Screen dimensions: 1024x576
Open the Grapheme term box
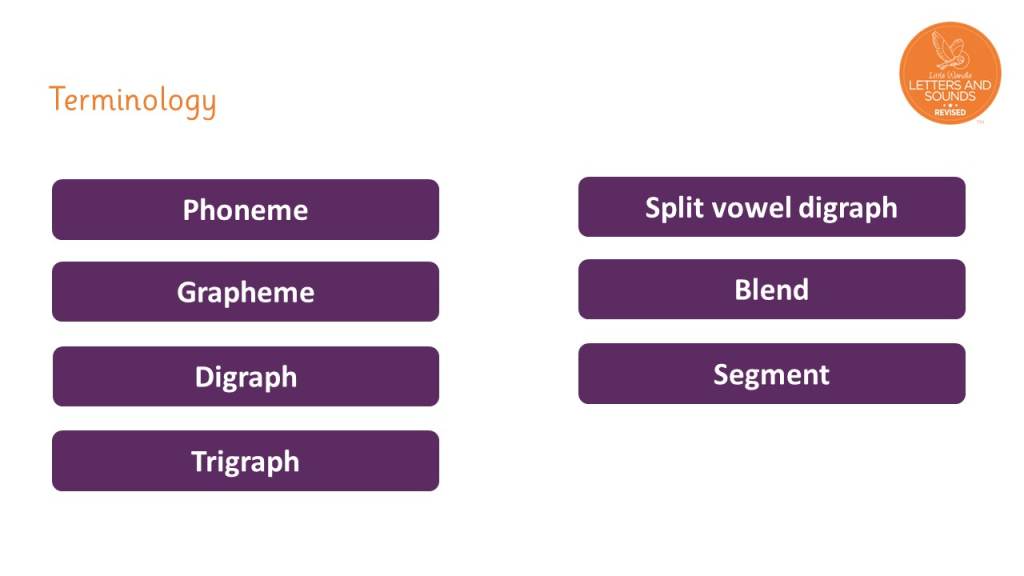pyautogui.click(x=246, y=292)
